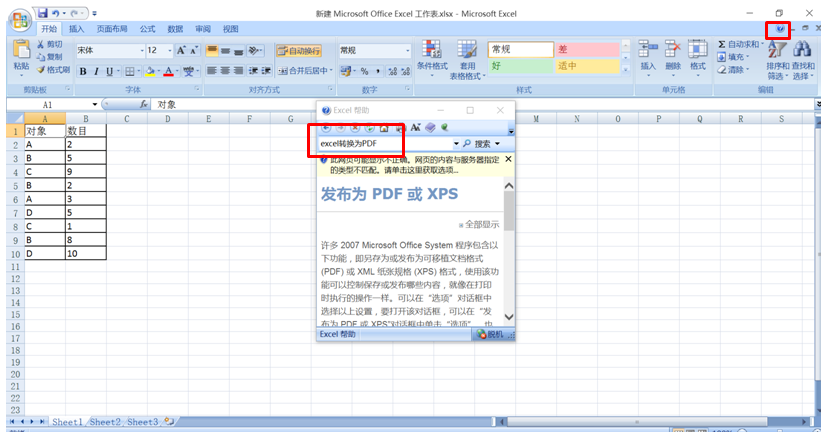Open number format dropdown 常规

407,50
